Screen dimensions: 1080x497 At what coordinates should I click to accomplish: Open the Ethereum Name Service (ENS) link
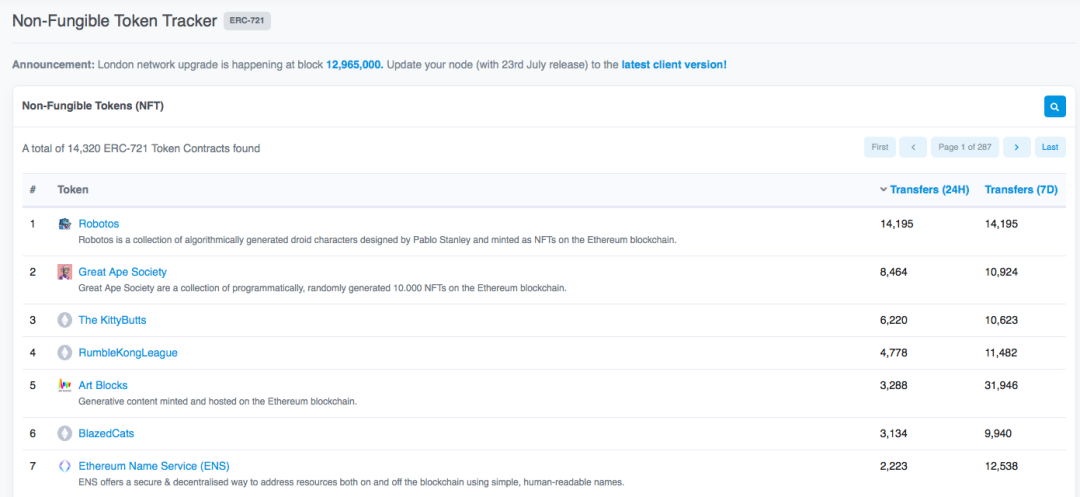pyautogui.click(x=154, y=466)
